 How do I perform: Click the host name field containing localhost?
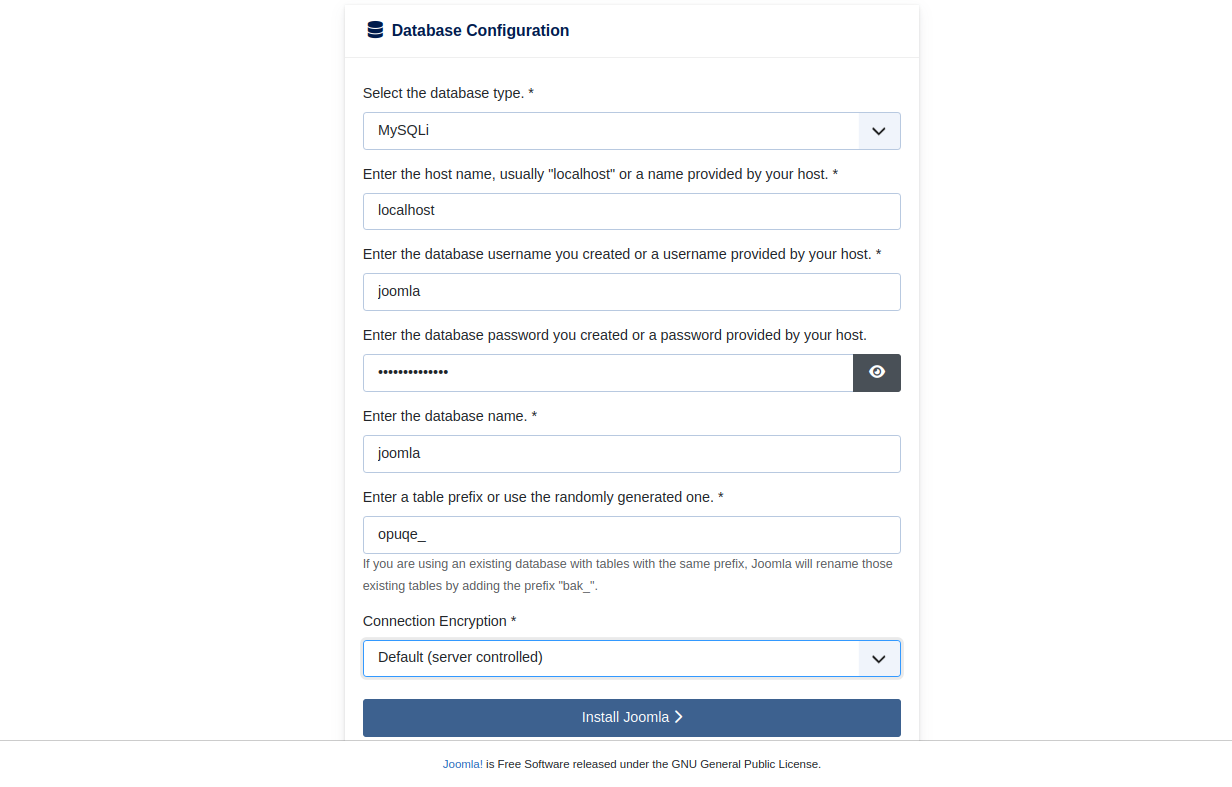point(631,211)
